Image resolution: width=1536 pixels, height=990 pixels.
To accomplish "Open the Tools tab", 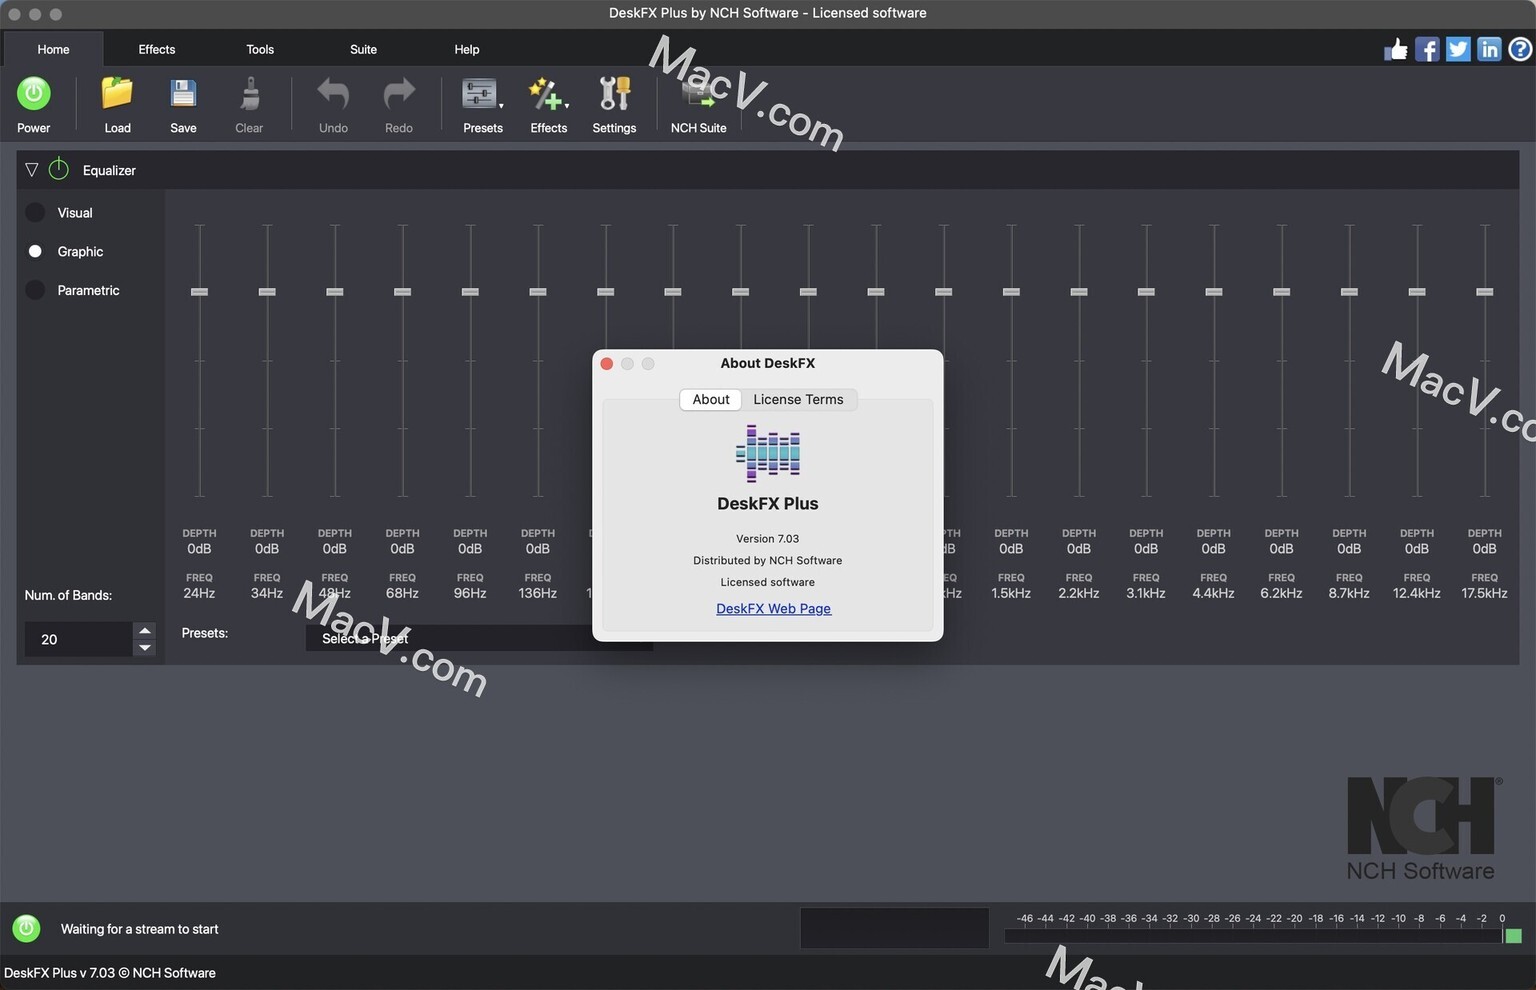I will [260, 49].
